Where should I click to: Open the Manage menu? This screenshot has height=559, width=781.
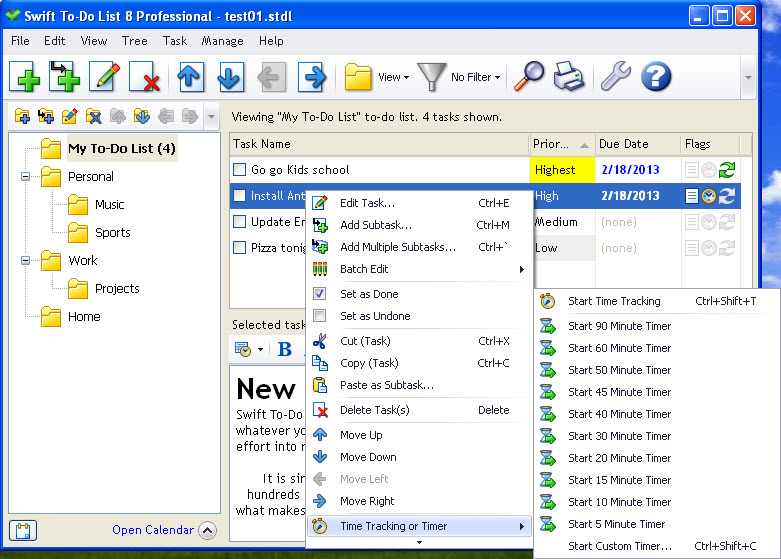point(222,41)
